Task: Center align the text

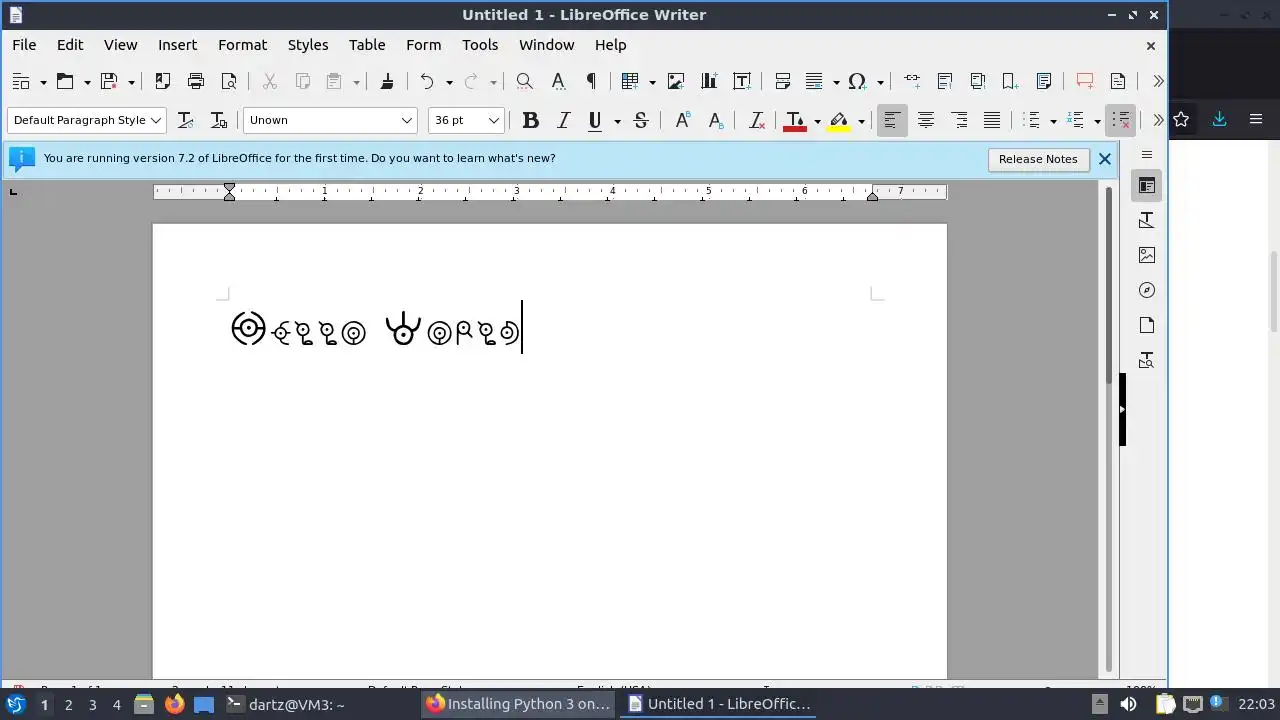Action: pyautogui.click(x=926, y=120)
